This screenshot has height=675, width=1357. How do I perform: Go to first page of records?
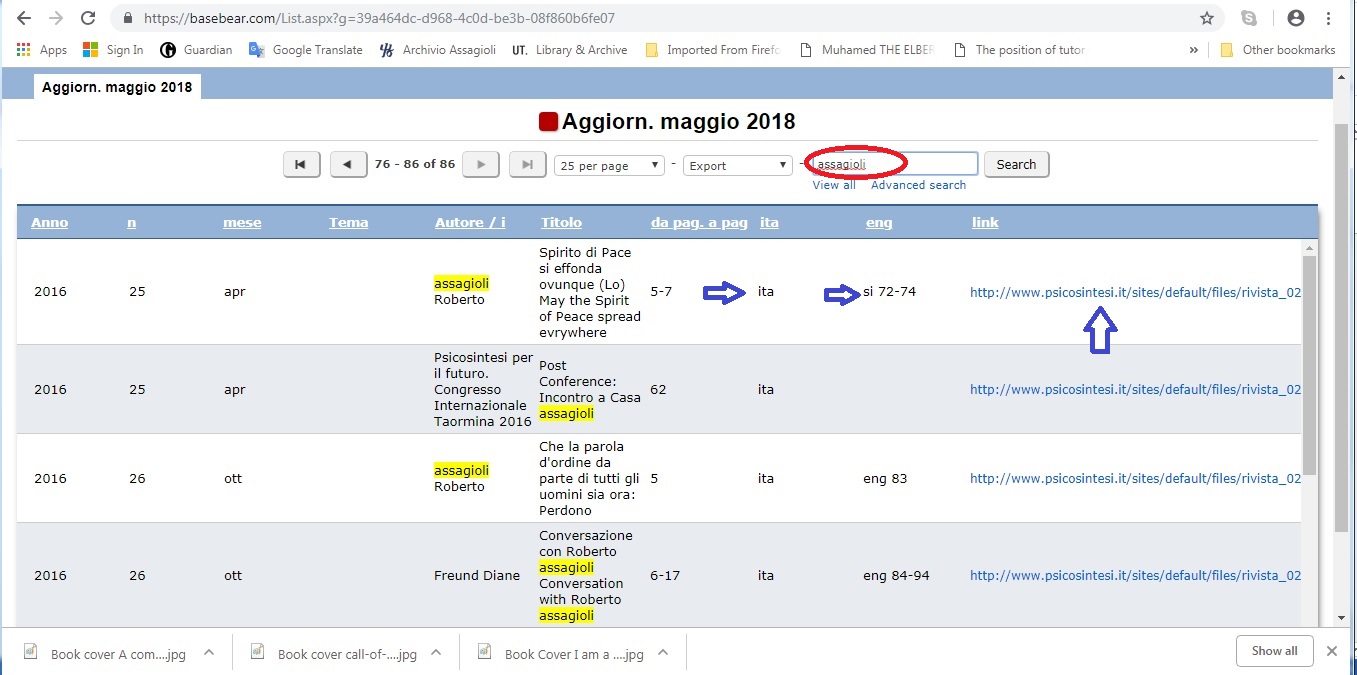301,165
